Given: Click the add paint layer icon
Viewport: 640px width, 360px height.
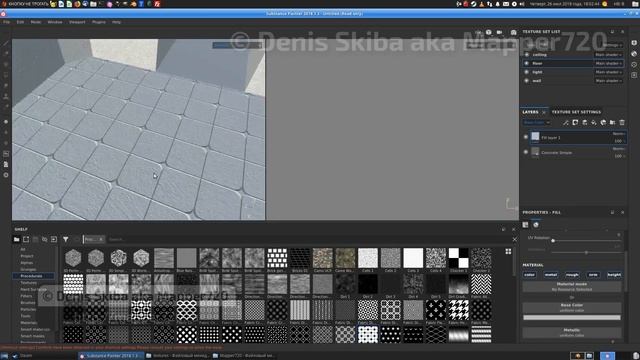Looking at the screenshot, I should [x=584, y=122].
